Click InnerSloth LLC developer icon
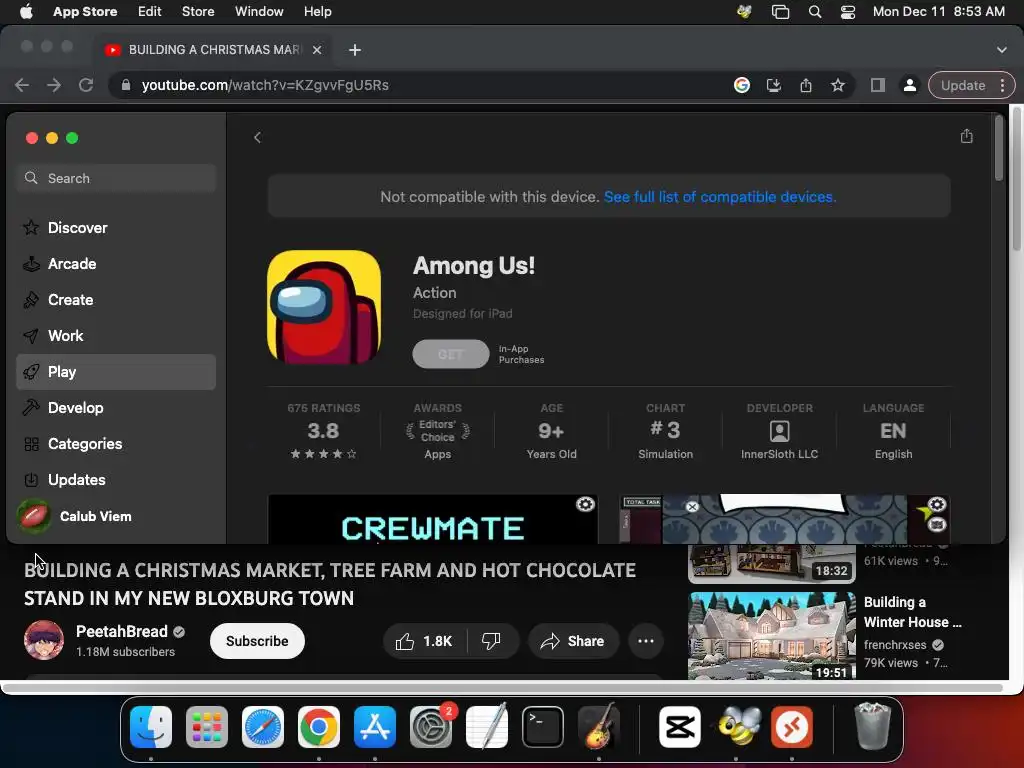Screen dimensions: 1024x768 click(x=779, y=431)
